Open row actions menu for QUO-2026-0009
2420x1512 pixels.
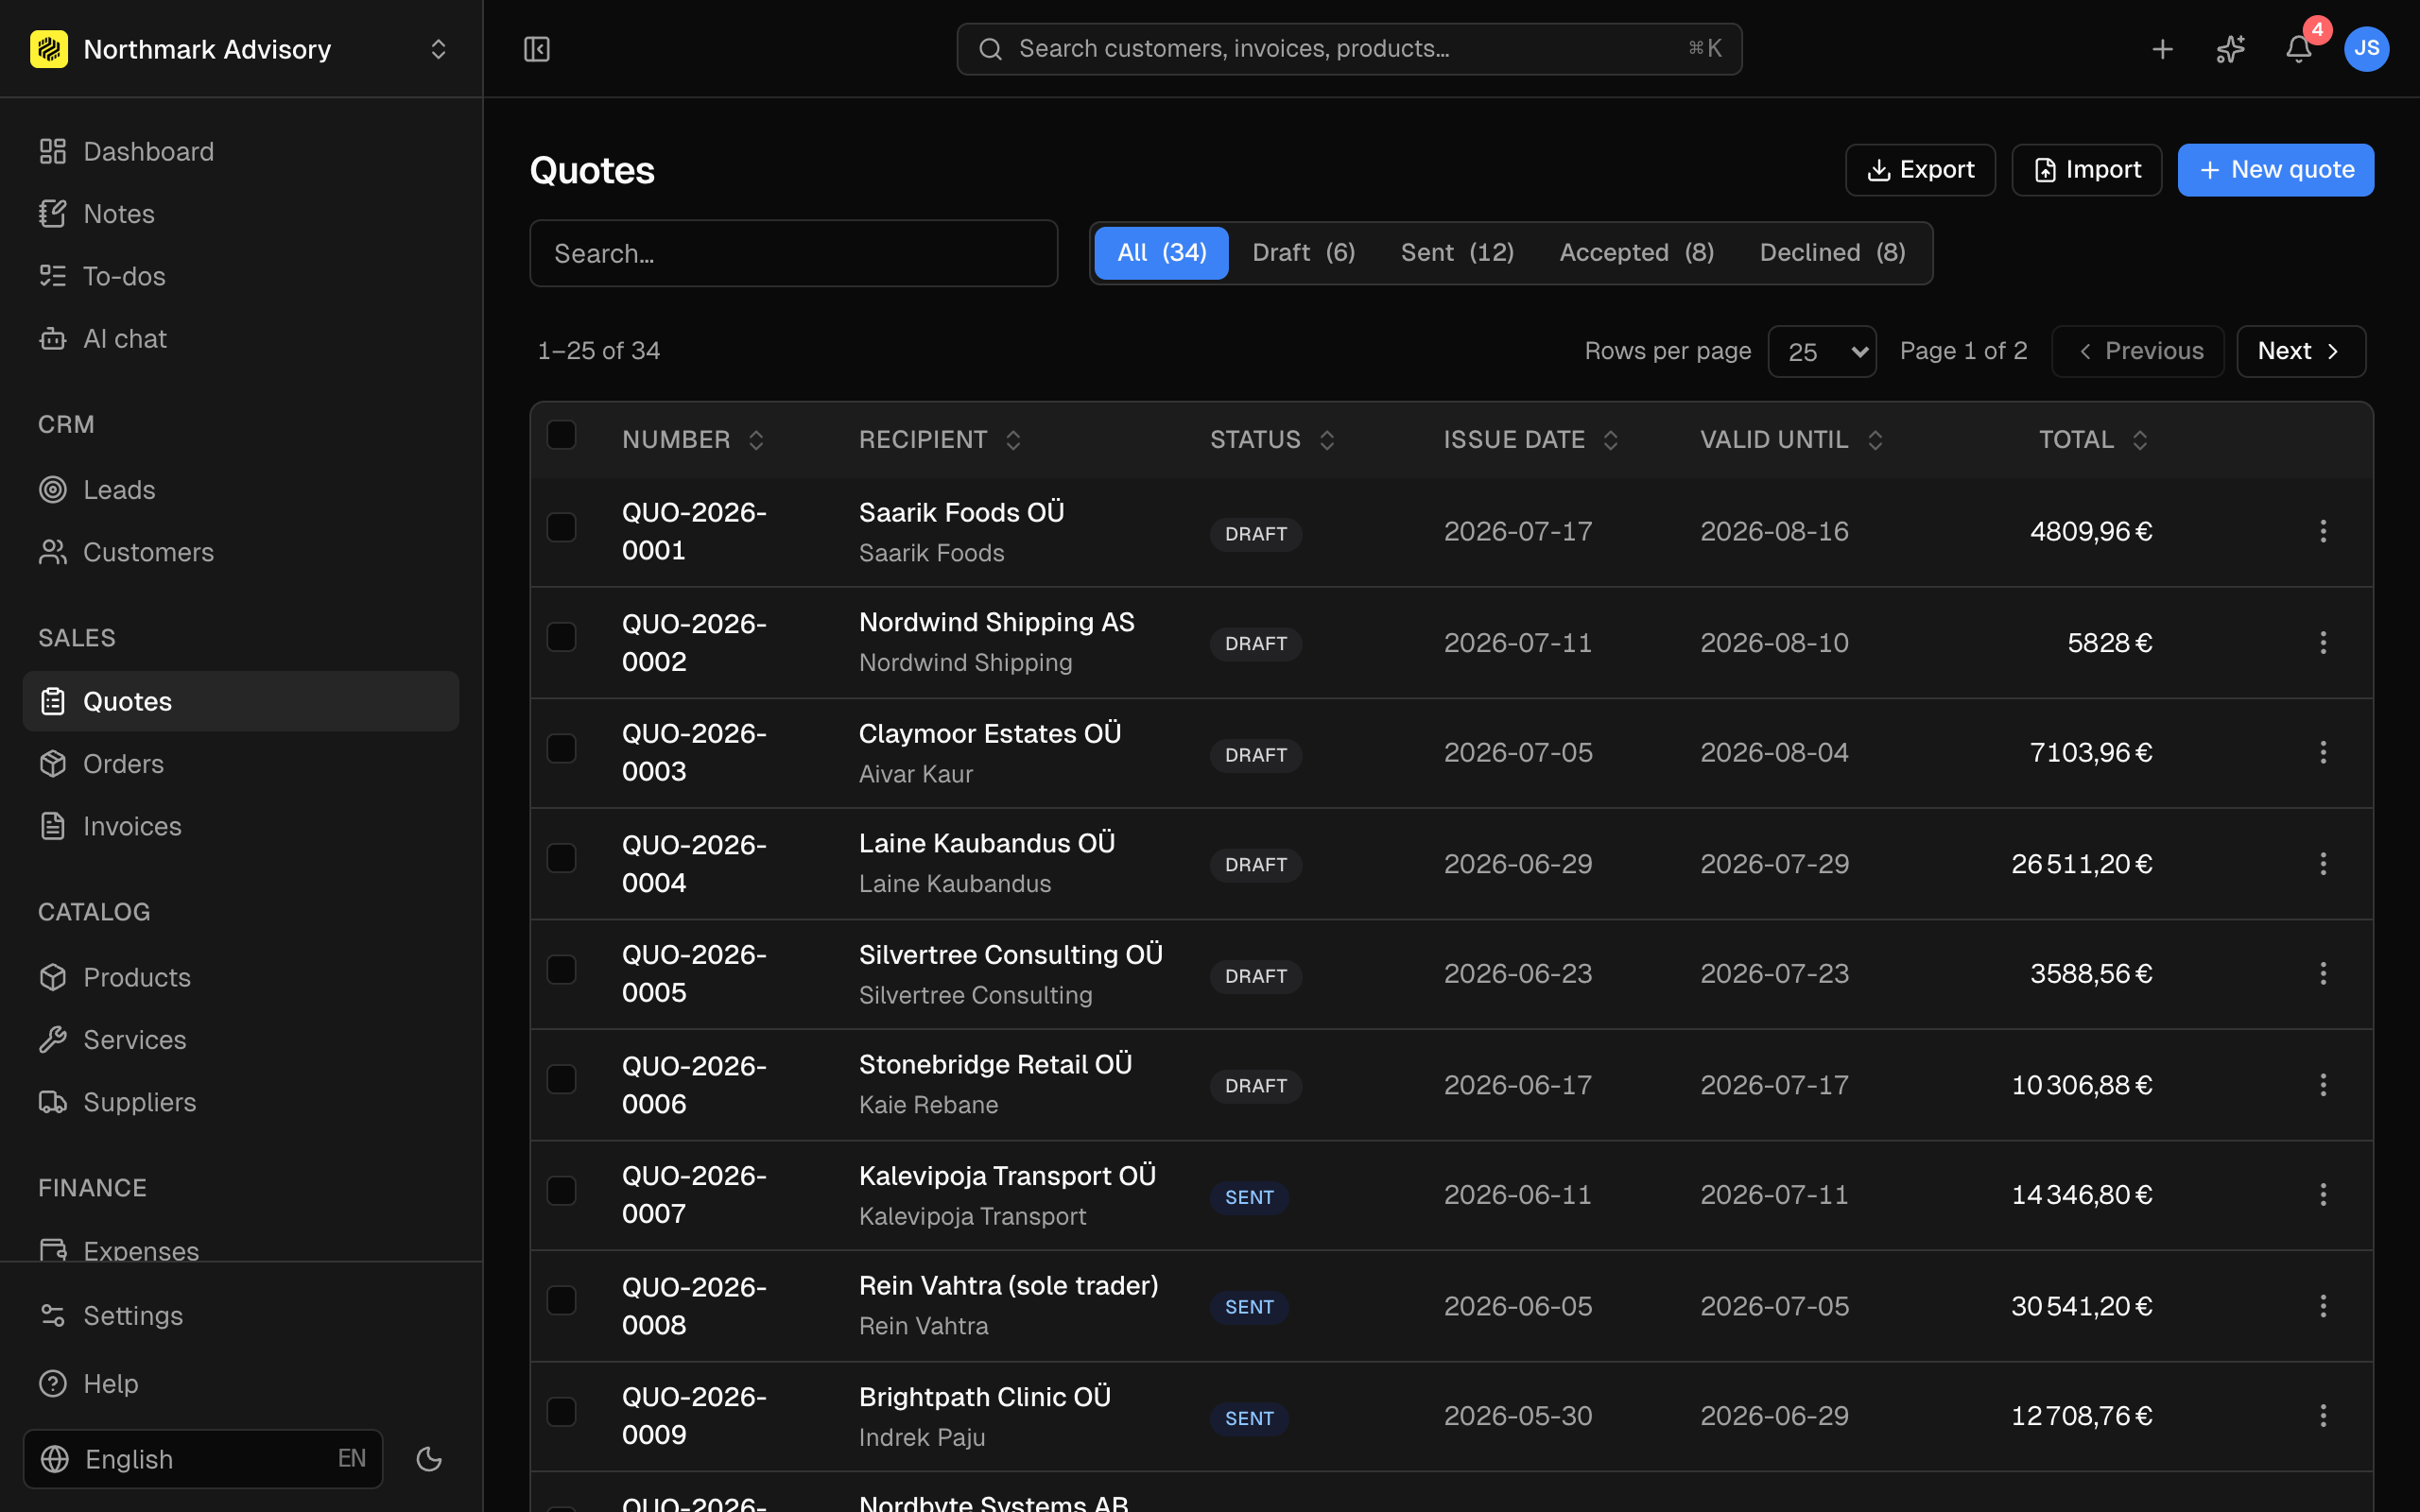coord(2323,1415)
